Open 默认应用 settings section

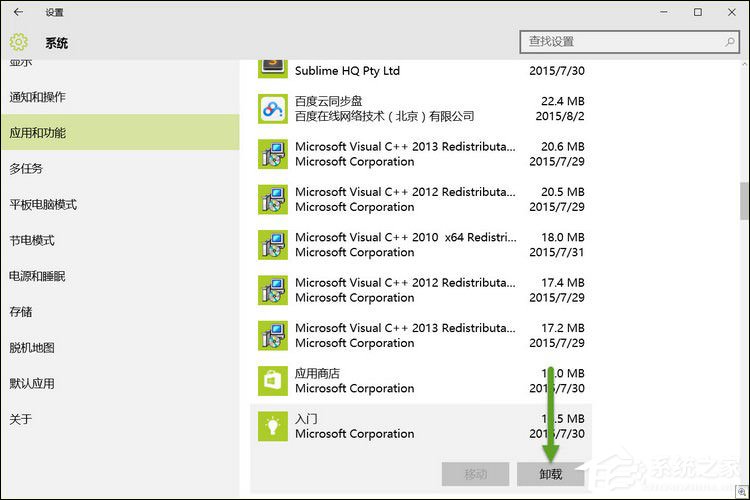[32, 383]
